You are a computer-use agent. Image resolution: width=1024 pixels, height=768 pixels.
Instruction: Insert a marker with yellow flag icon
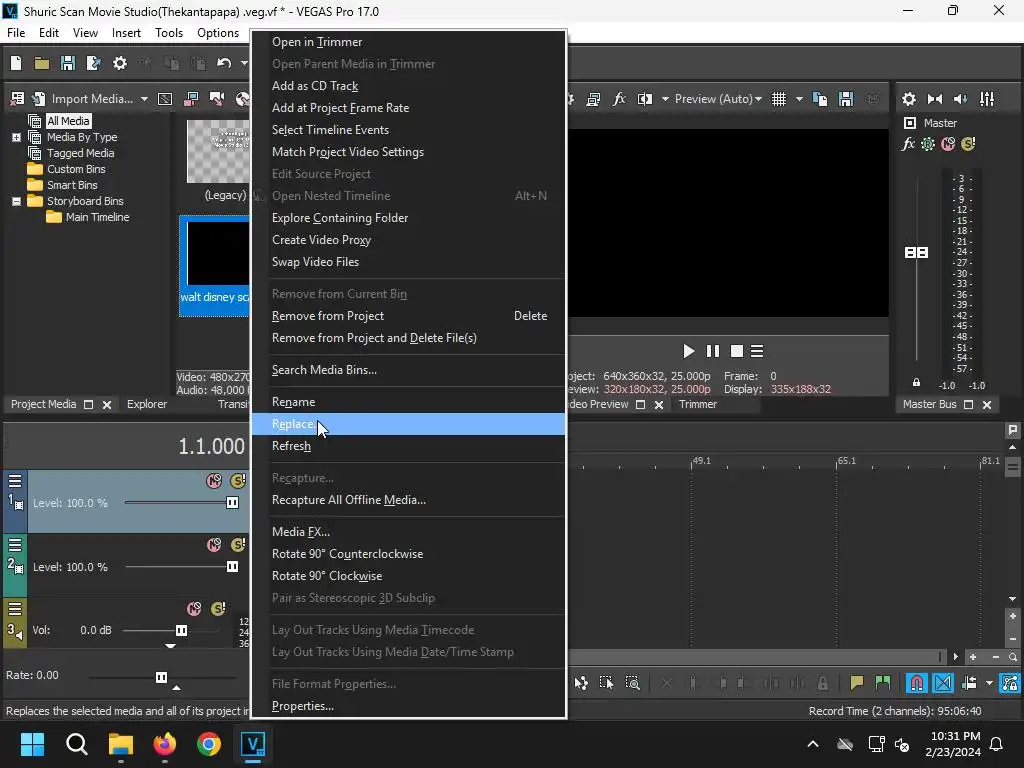[x=857, y=683]
